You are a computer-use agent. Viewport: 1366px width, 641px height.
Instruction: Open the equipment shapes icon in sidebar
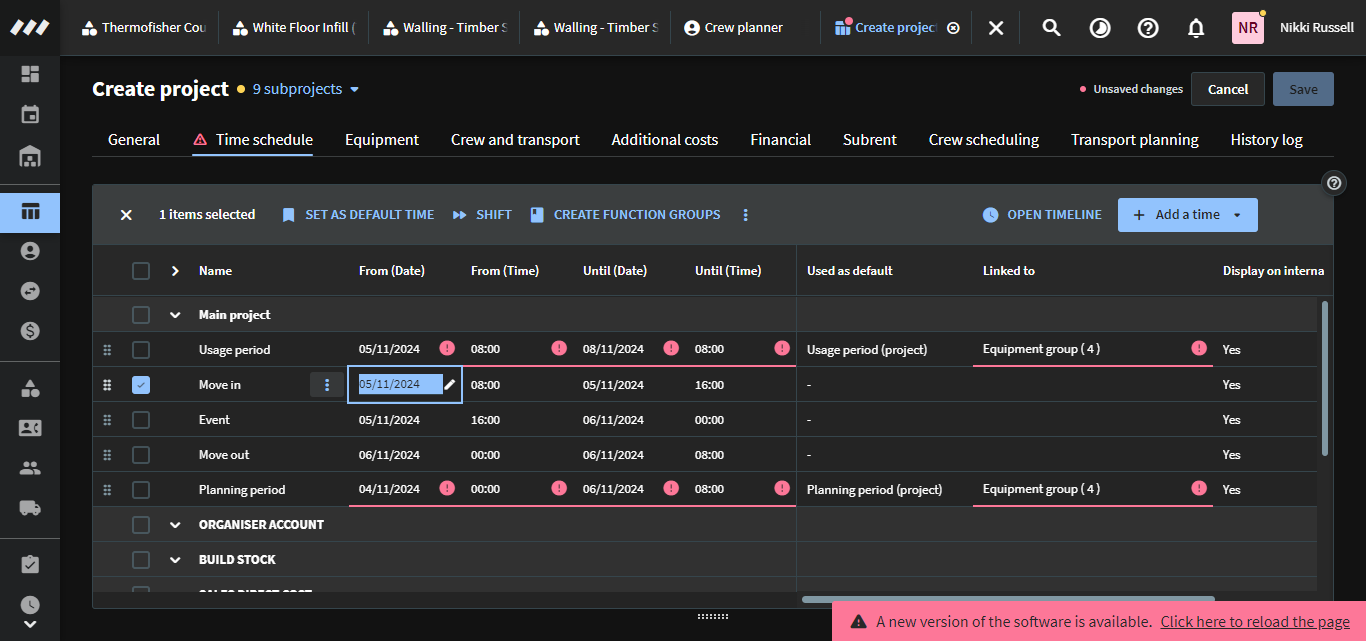click(x=30, y=388)
